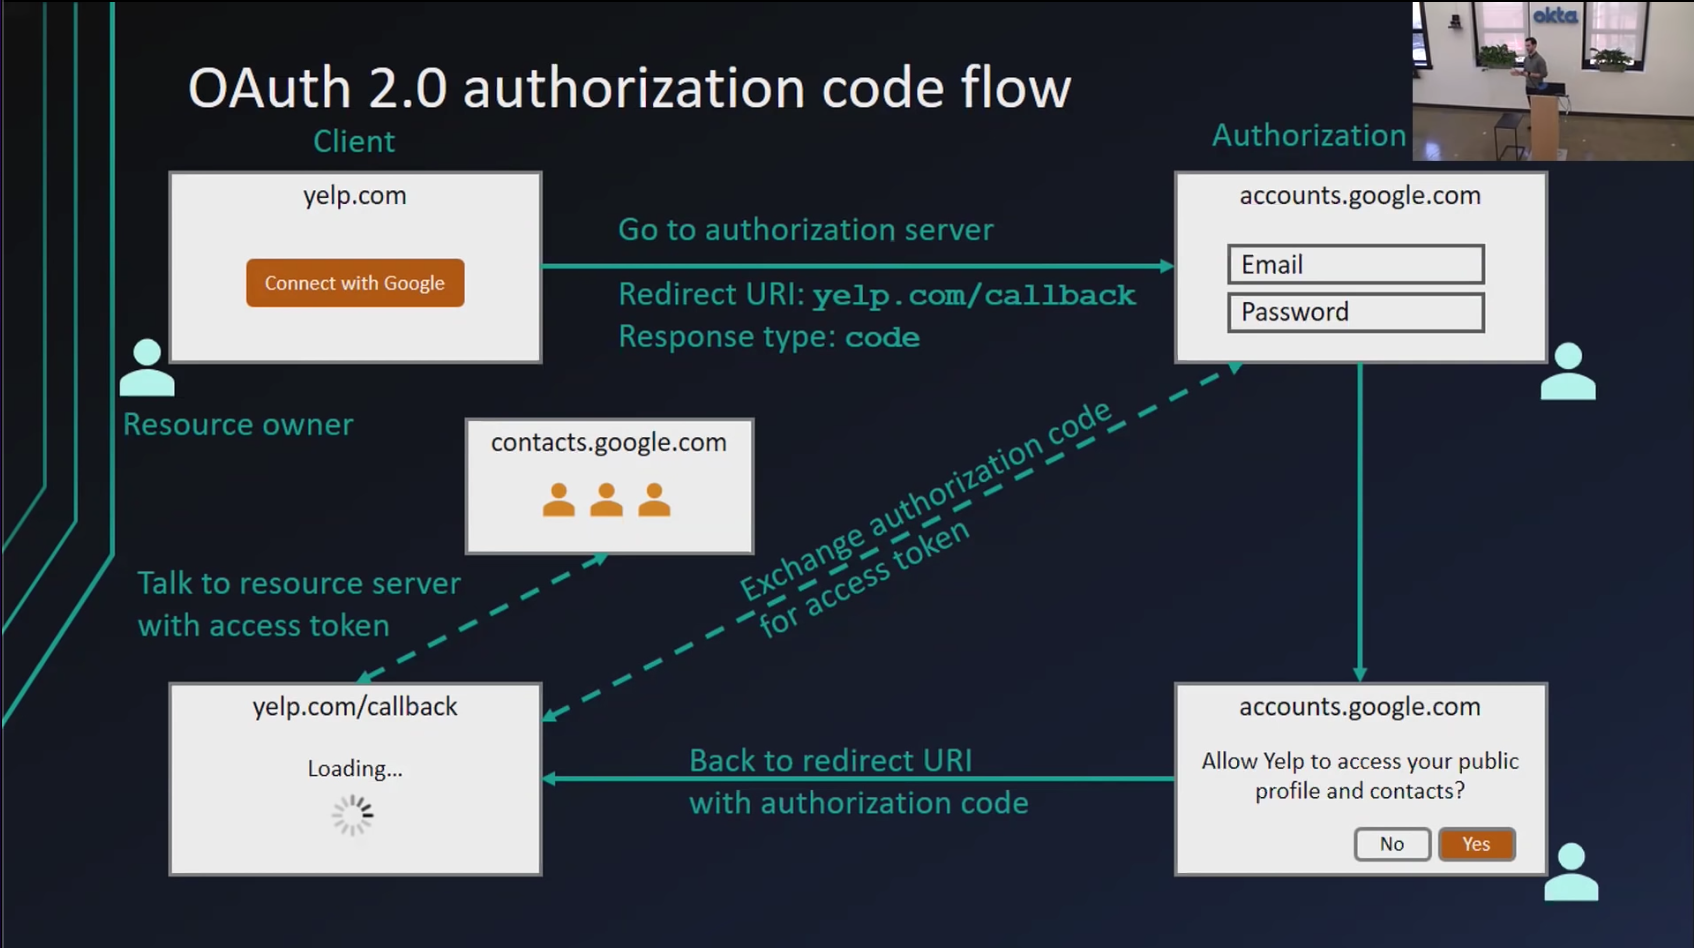Click 'accounts.google.com' heading of consent dialog
This screenshot has height=948, width=1694.
(1360, 706)
